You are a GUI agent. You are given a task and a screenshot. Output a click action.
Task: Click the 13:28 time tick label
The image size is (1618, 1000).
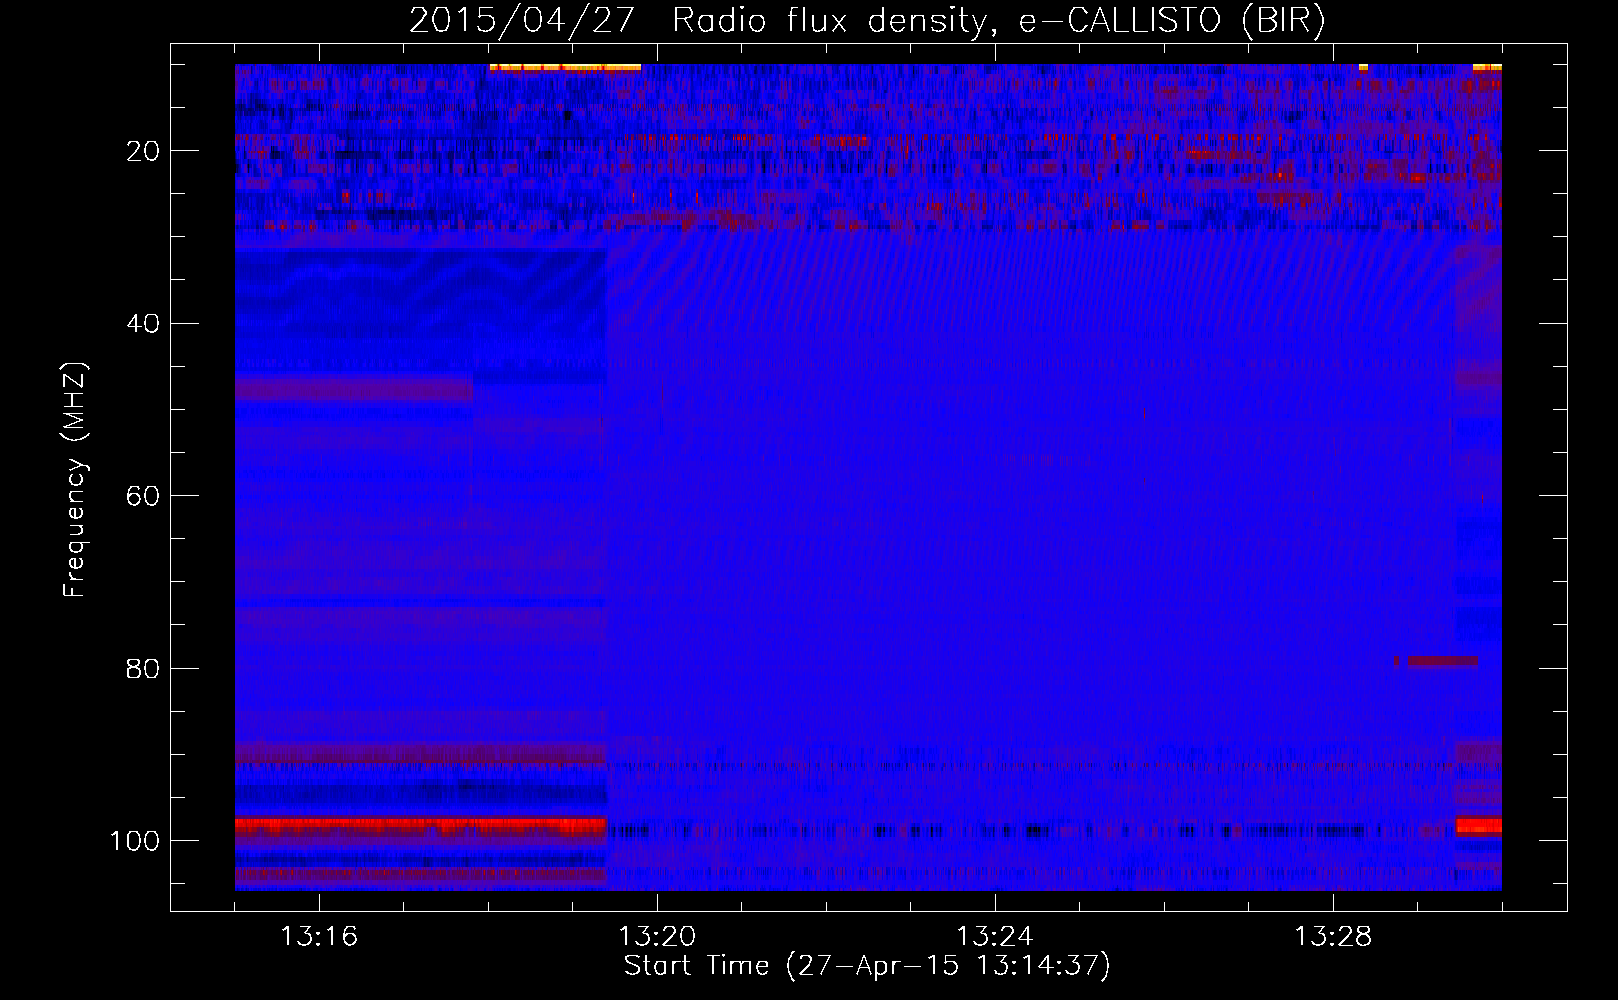pyautogui.click(x=1333, y=937)
